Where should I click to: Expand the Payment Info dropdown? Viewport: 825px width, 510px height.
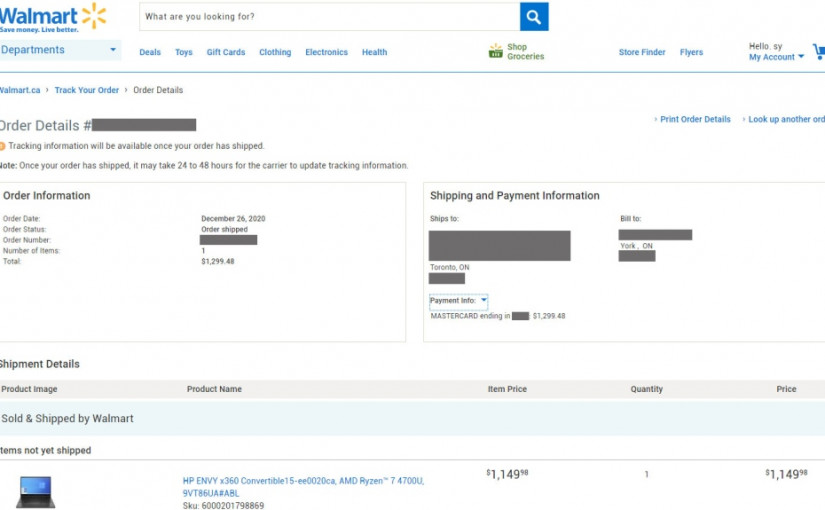click(x=459, y=301)
